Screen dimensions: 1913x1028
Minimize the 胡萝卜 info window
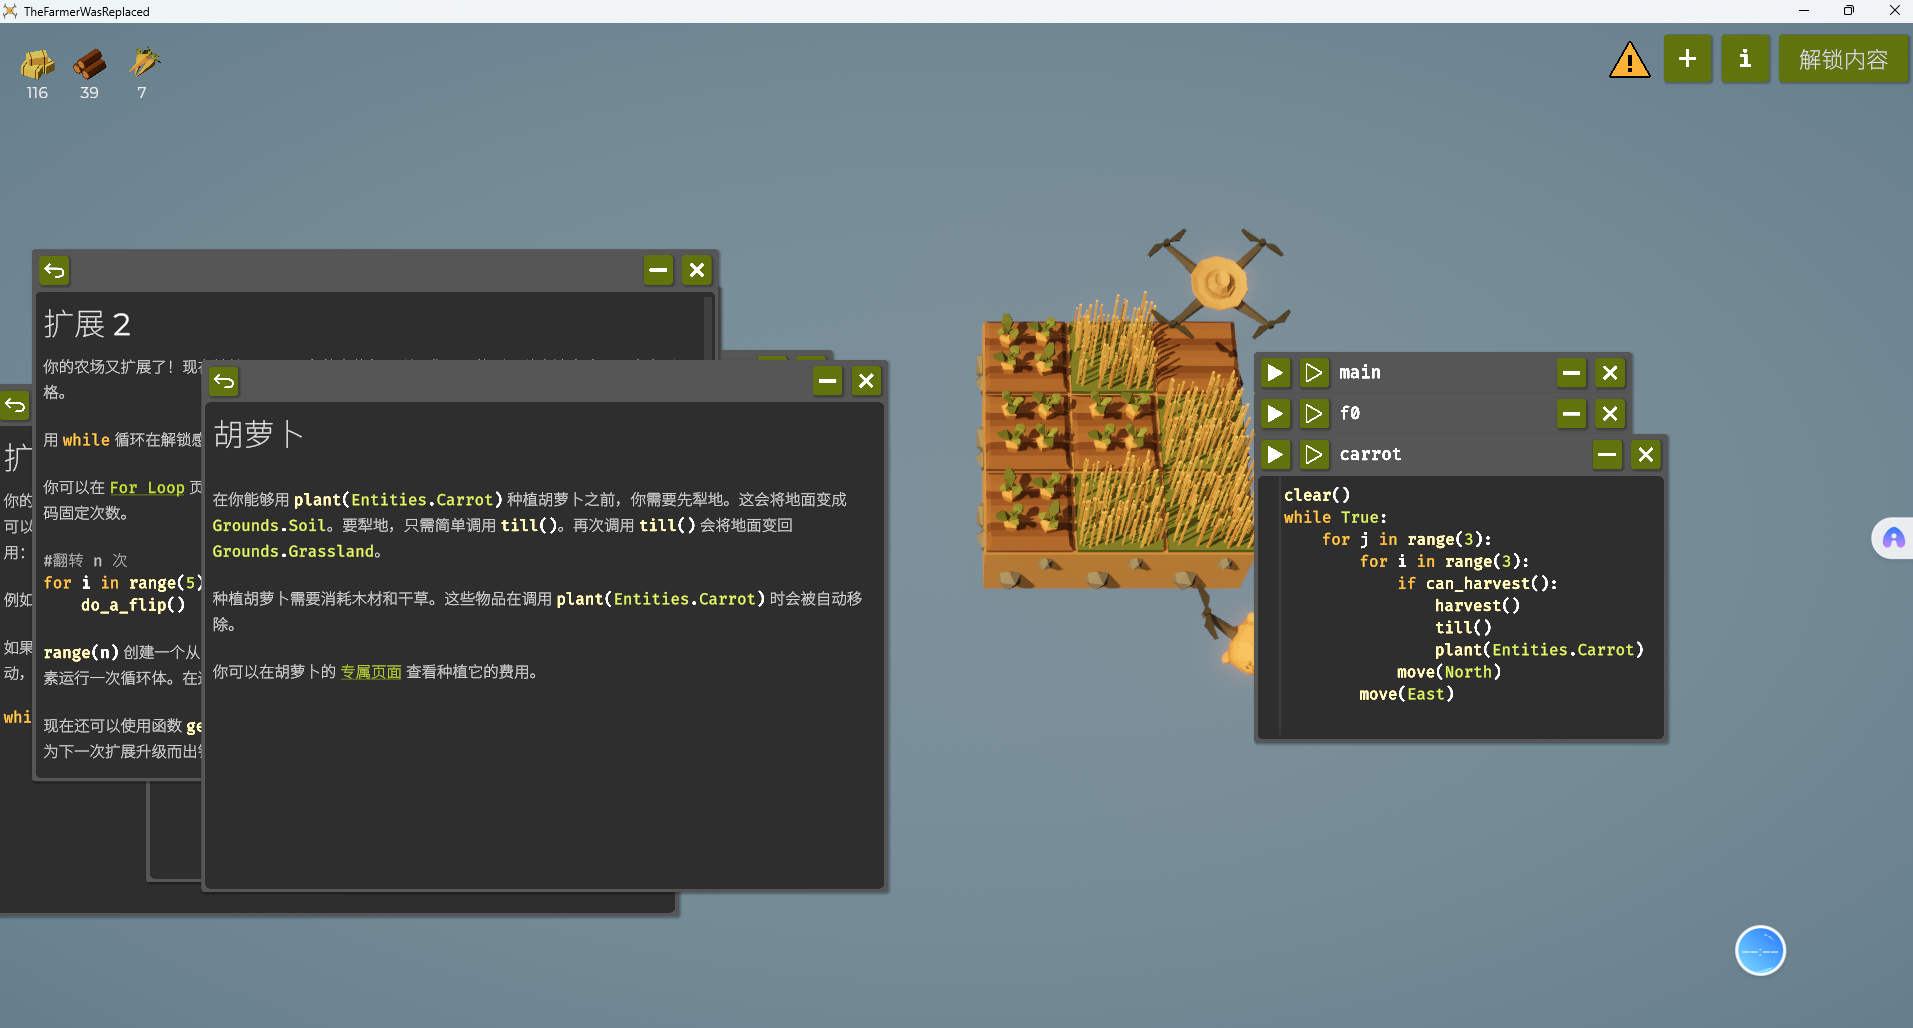pos(828,381)
